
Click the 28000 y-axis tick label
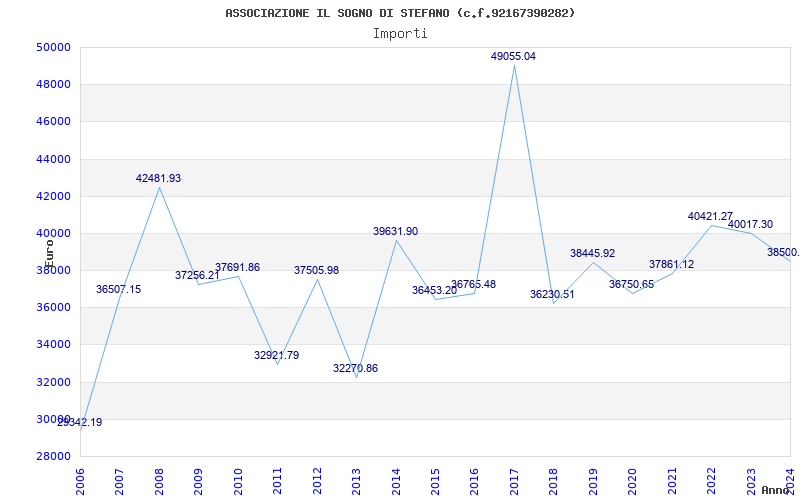tap(54, 457)
